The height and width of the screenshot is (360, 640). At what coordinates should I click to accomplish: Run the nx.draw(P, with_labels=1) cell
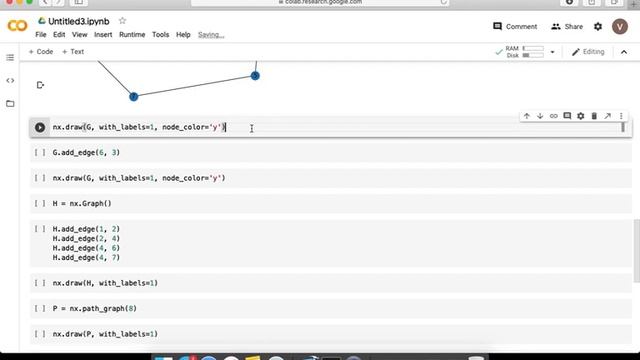40,334
